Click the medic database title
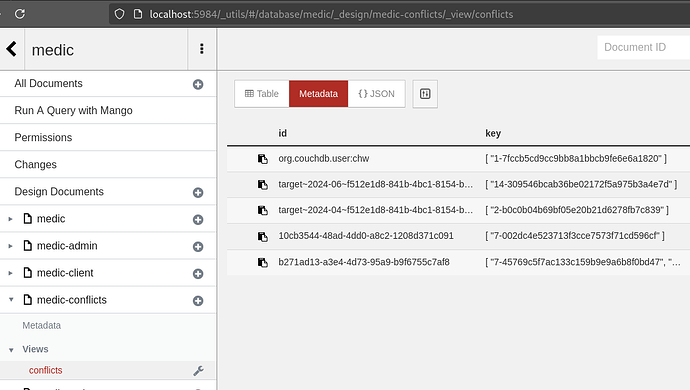This screenshot has height=390, width=690. 53,50
